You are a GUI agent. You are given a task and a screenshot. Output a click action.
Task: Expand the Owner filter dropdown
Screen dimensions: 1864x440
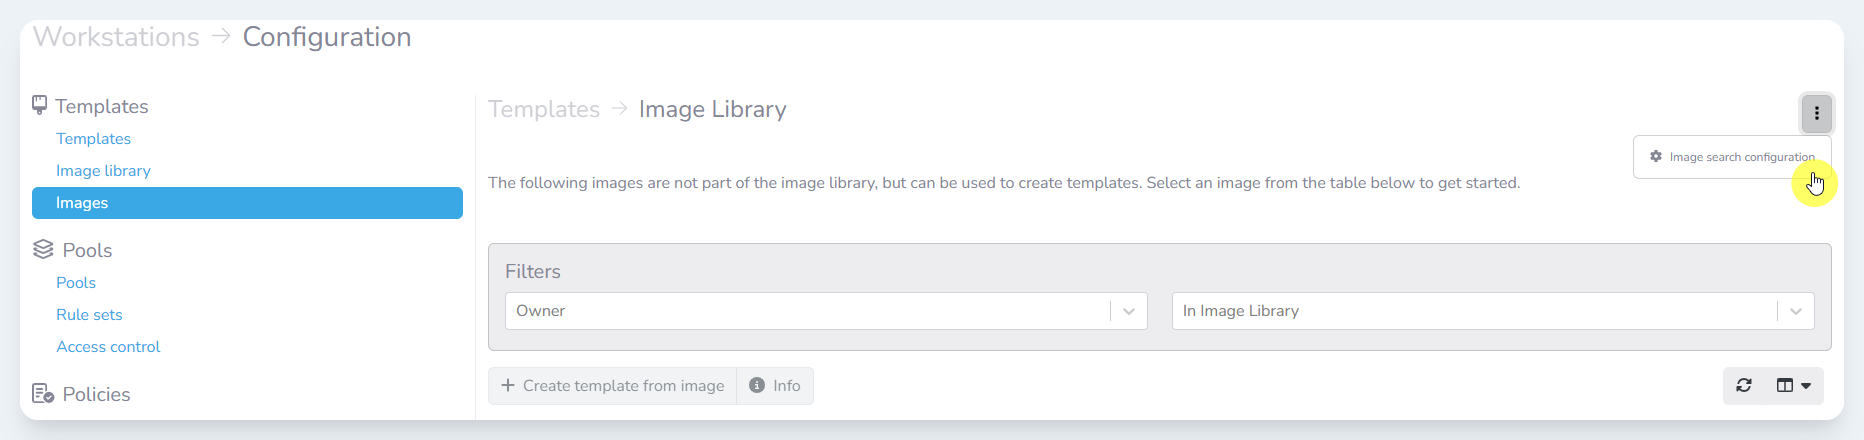(1129, 311)
